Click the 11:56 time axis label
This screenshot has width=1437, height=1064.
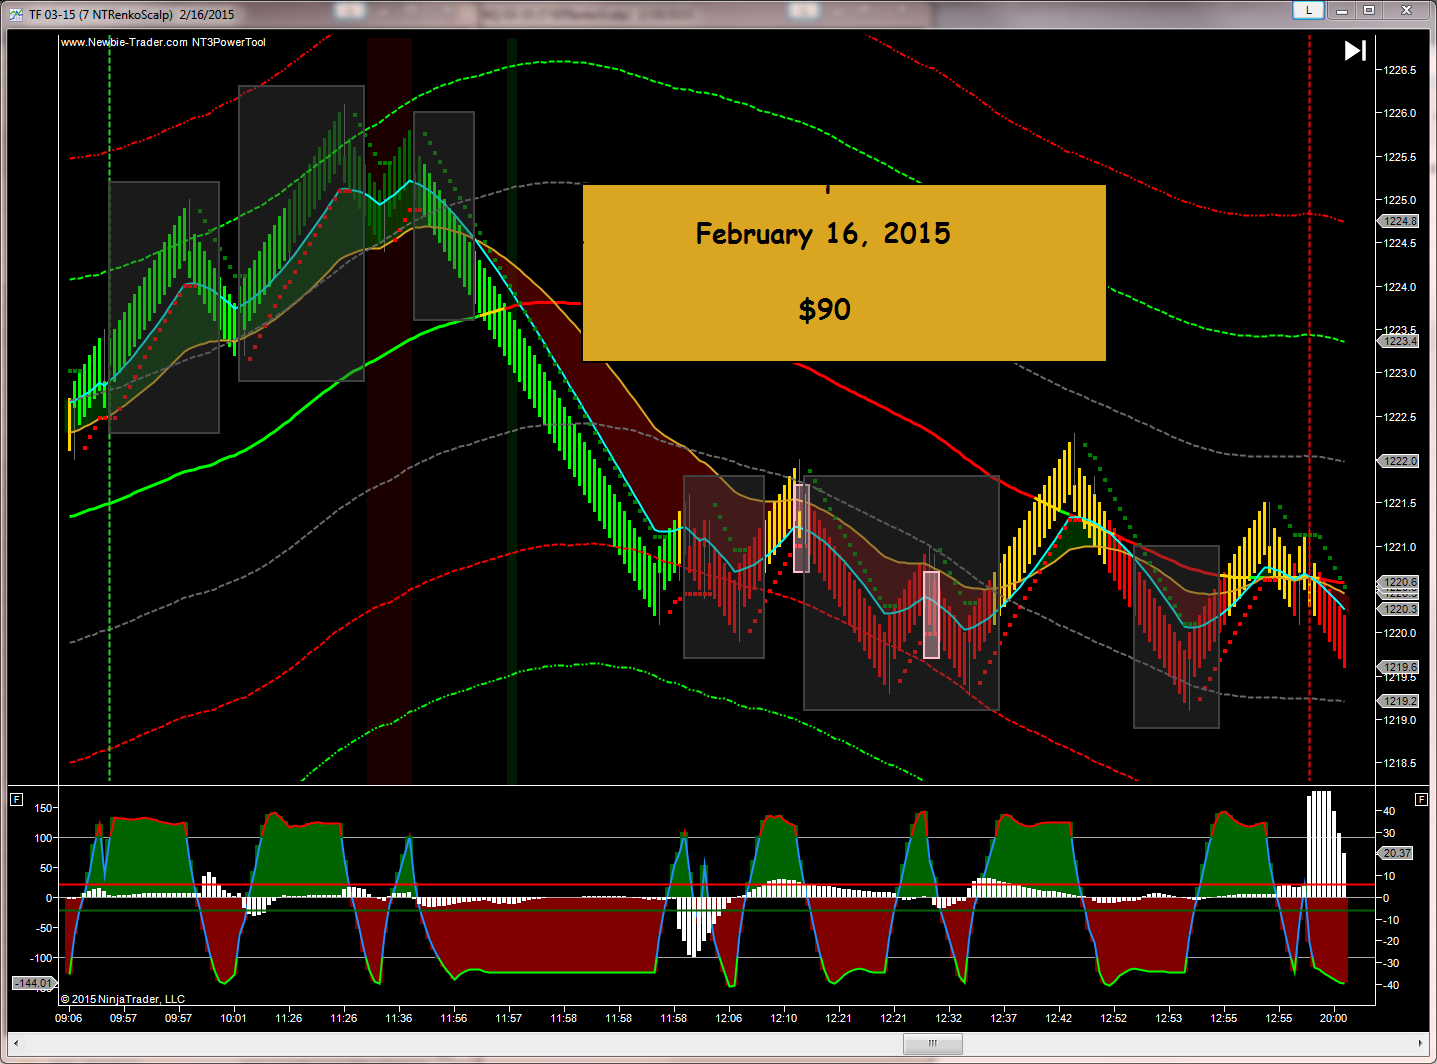[x=453, y=1018]
